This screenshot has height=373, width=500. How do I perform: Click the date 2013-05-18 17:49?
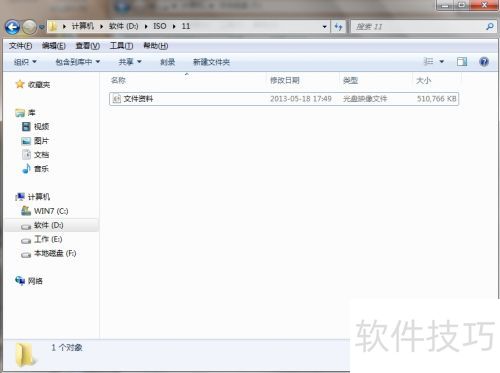[x=301, y=99]
